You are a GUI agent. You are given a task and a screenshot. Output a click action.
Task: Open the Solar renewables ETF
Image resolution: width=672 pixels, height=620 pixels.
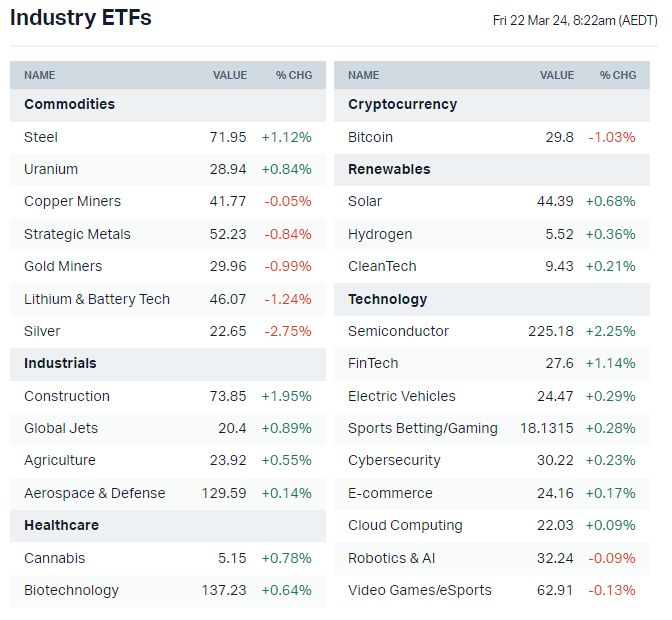(365, 201)
